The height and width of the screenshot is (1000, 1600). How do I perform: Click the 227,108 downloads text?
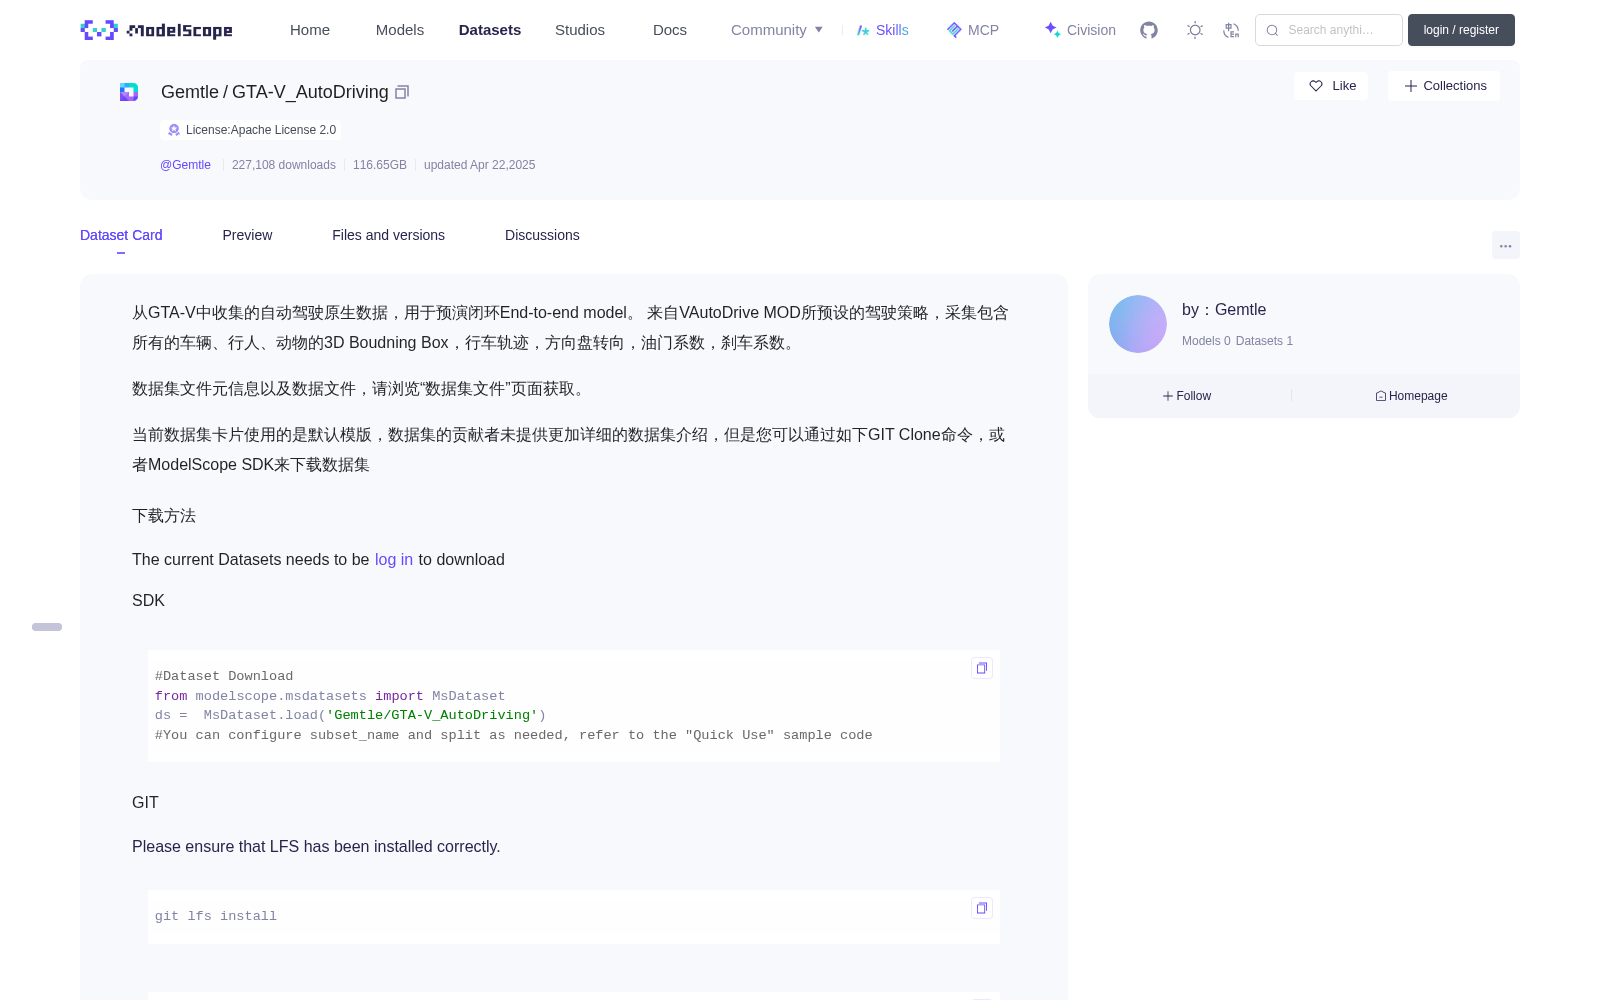(x=284, y=165)
